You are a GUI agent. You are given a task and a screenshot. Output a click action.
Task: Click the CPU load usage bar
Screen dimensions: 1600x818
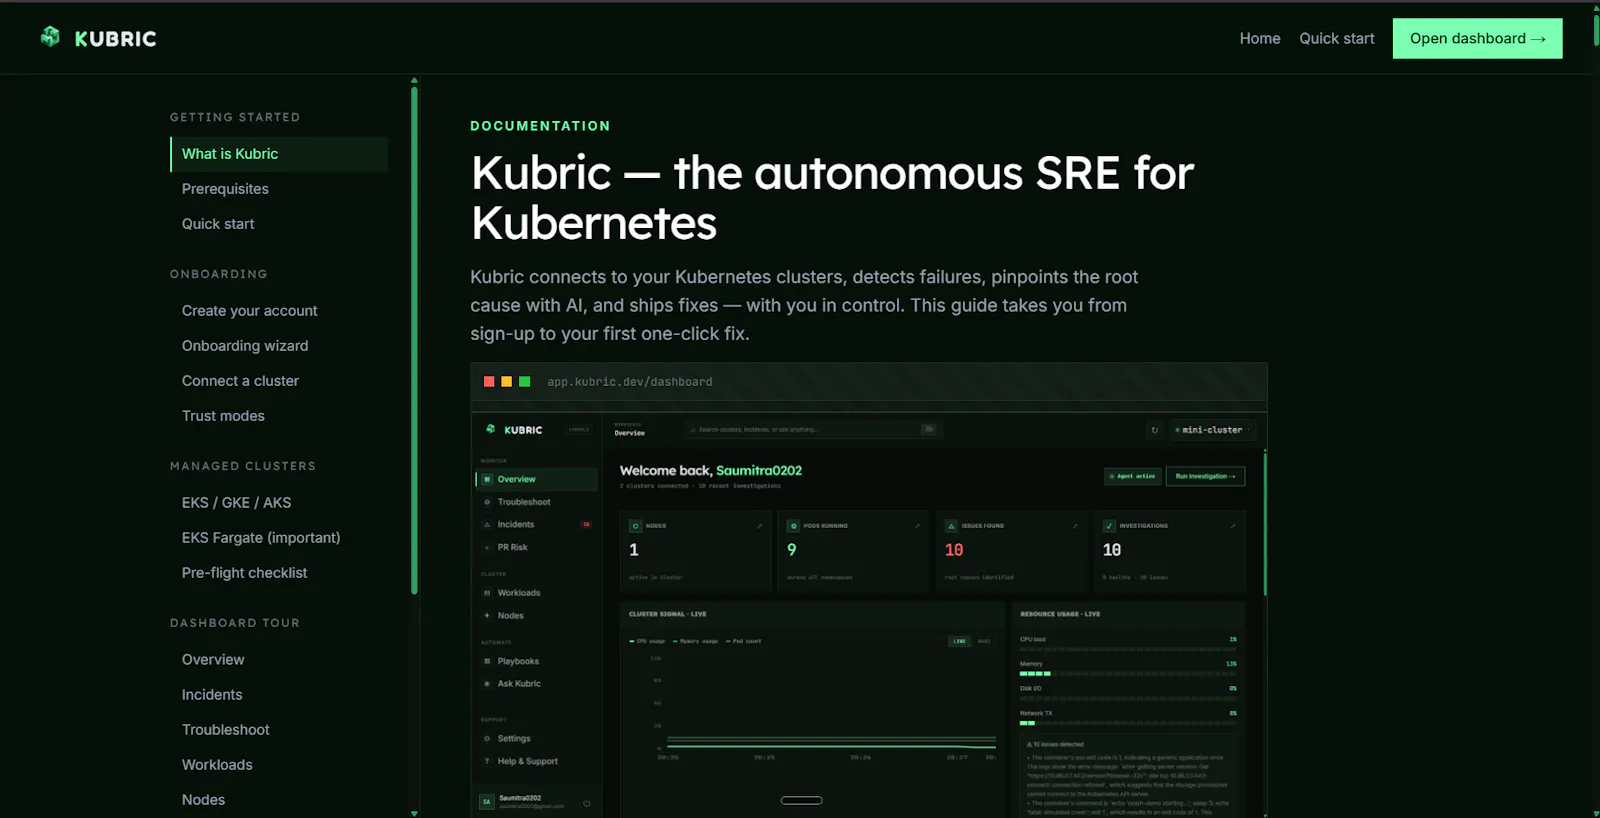[x=1128, y=649]
